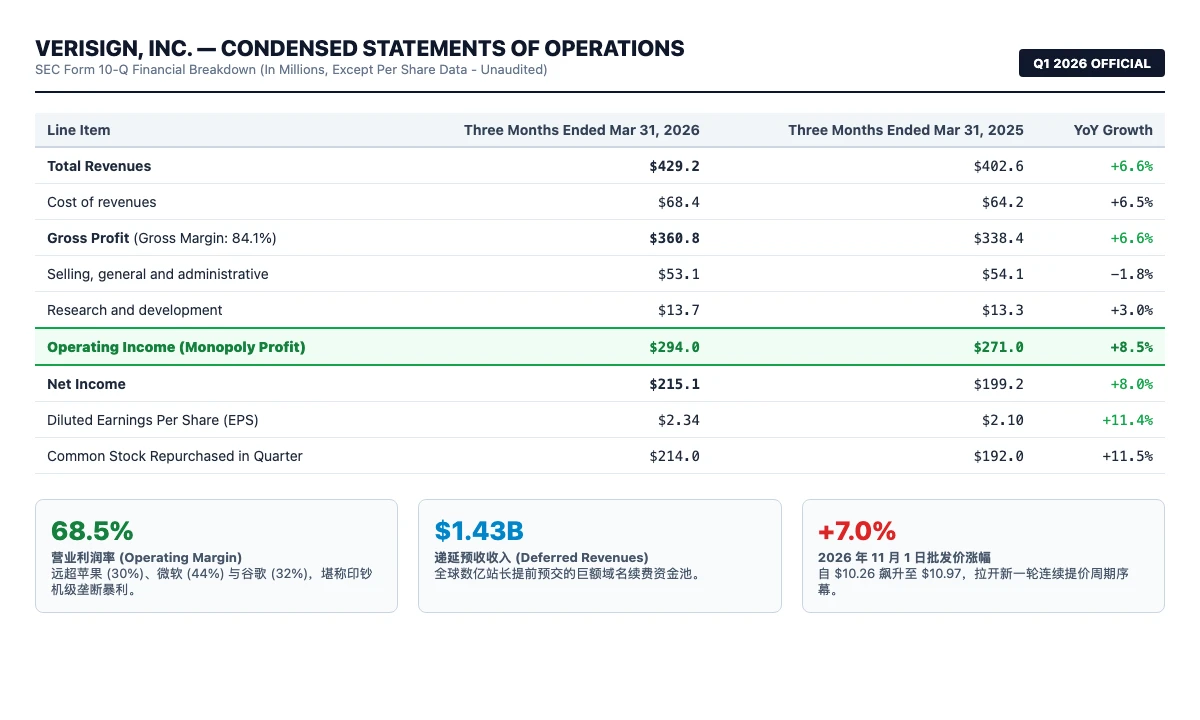This screenshot has width=1200, height=720.
Task: Click the +8.0% growth cell
Action: point(1131,384)
